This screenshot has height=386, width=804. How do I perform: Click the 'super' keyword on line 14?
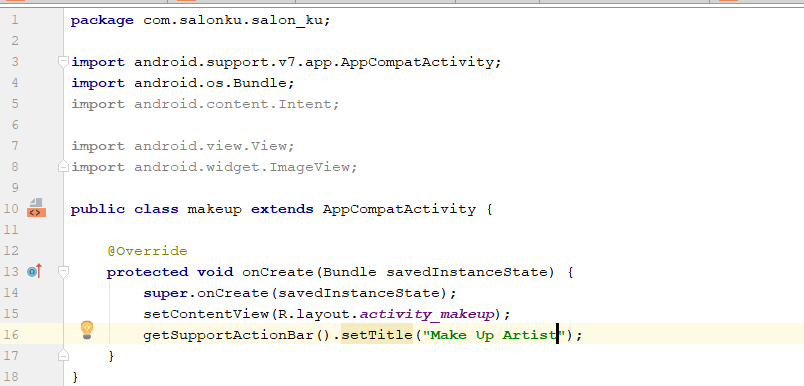165,293
